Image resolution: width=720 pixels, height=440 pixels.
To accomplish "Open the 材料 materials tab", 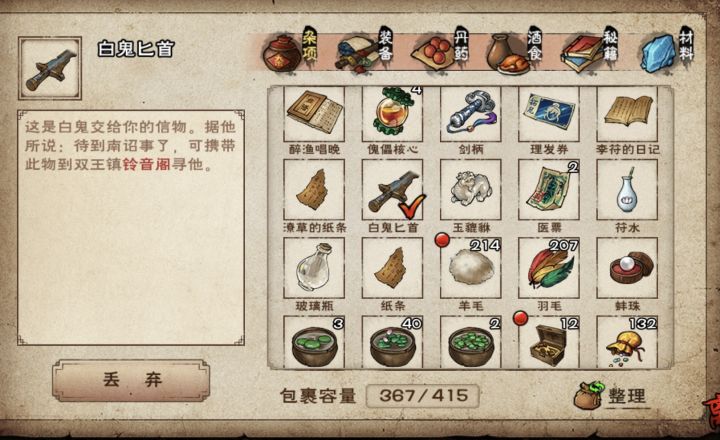I will point(667,51).
